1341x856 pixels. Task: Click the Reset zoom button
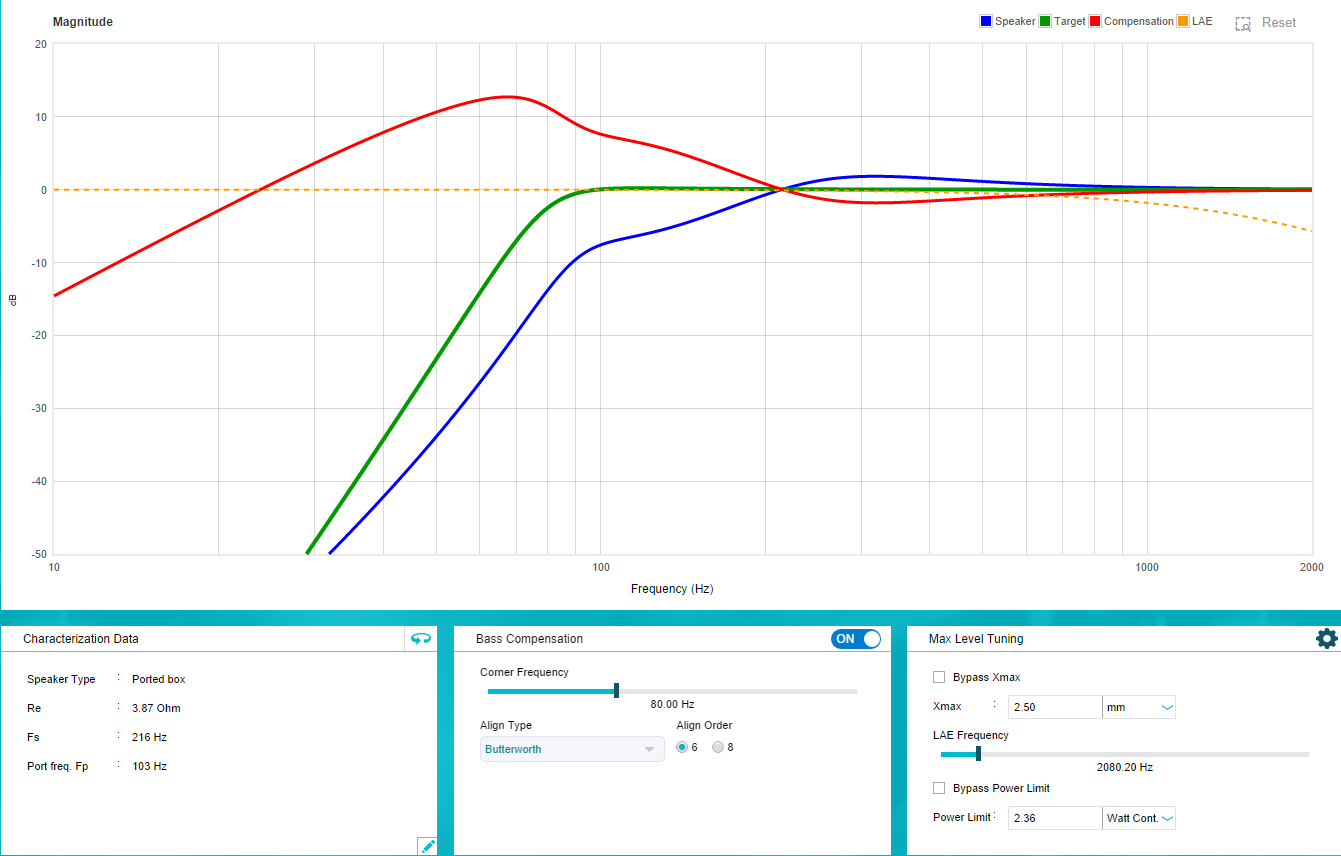point(1278,23)
